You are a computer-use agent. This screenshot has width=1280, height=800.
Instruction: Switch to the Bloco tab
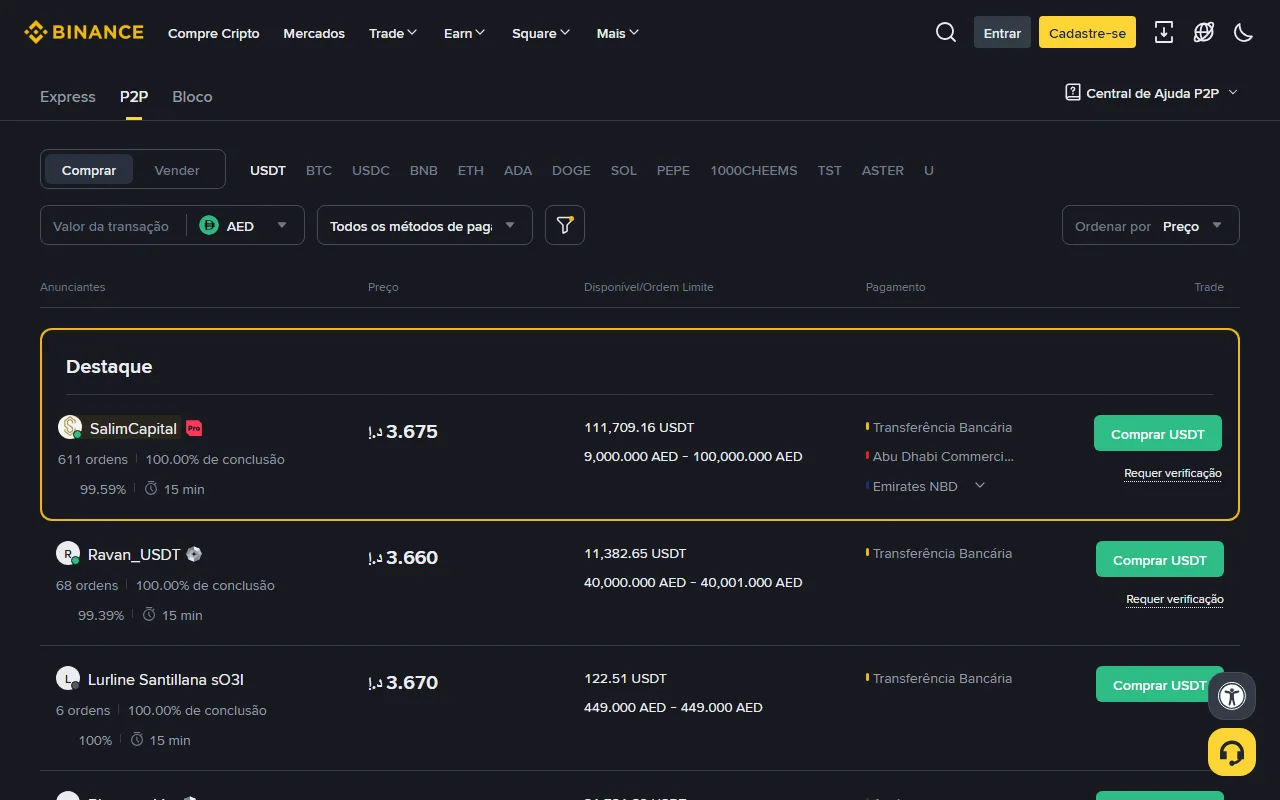[x=192, y=97]
